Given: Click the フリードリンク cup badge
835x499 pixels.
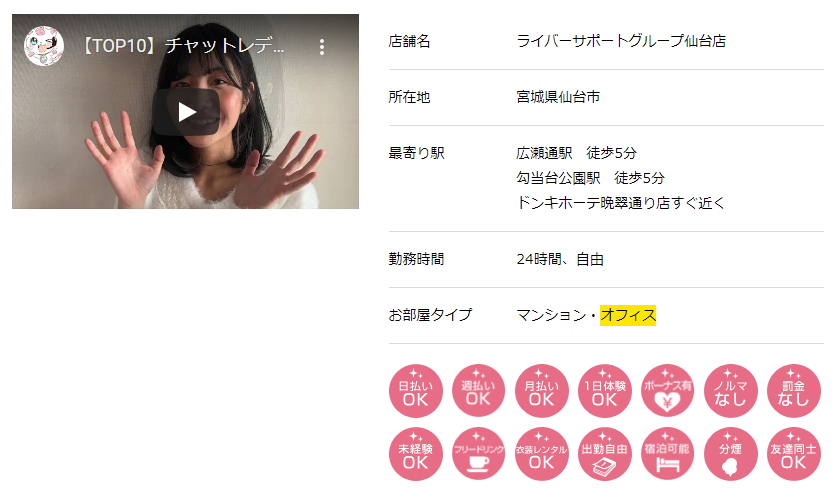Looking at the screenshot, I should click(x=478, y=454).
